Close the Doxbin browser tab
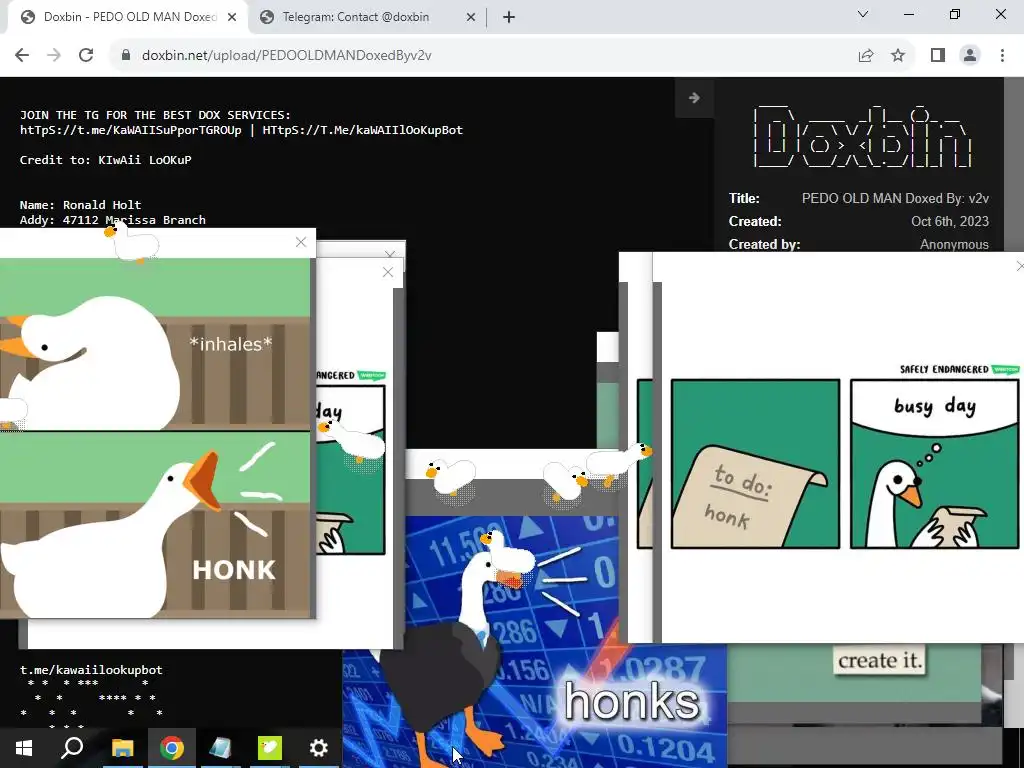Image resolution: width=1024 pixels, height=768 pixels. click(x=232, y=17)
